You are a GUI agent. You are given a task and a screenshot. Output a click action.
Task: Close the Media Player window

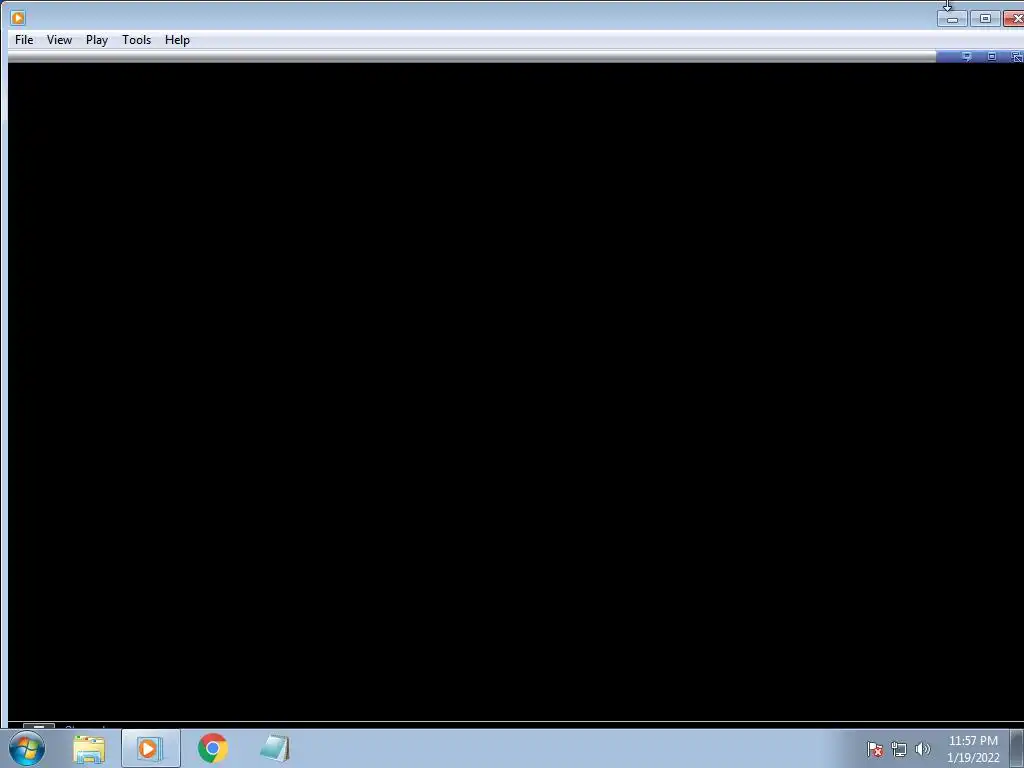tap(1014, 19)
